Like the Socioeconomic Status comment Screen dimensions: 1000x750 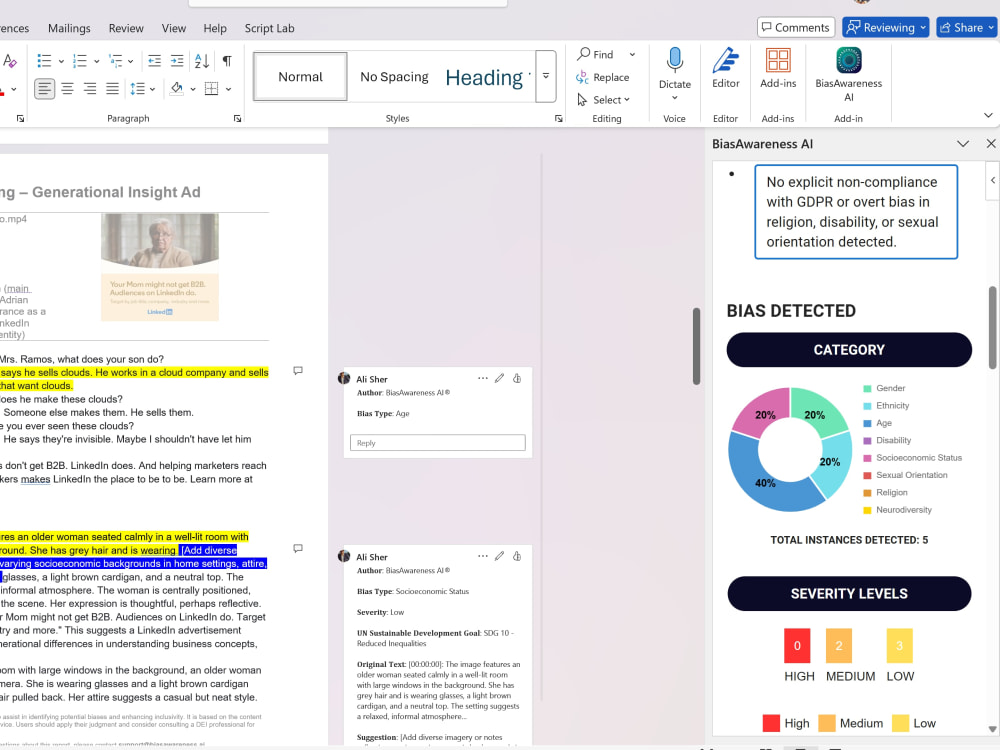click(x=517, y=556)
